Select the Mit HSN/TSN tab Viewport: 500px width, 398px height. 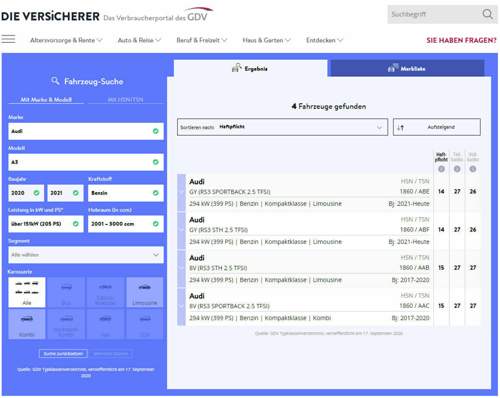click(126, 100)
